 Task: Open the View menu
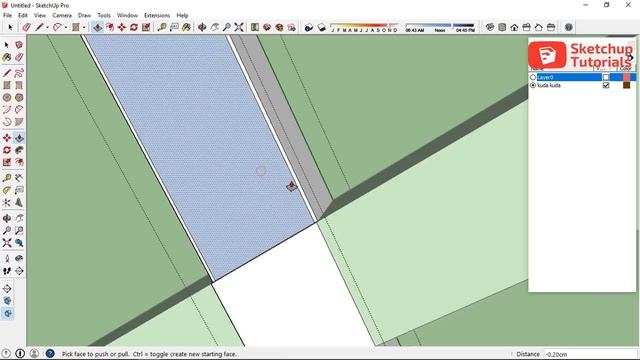pos(40,16)
